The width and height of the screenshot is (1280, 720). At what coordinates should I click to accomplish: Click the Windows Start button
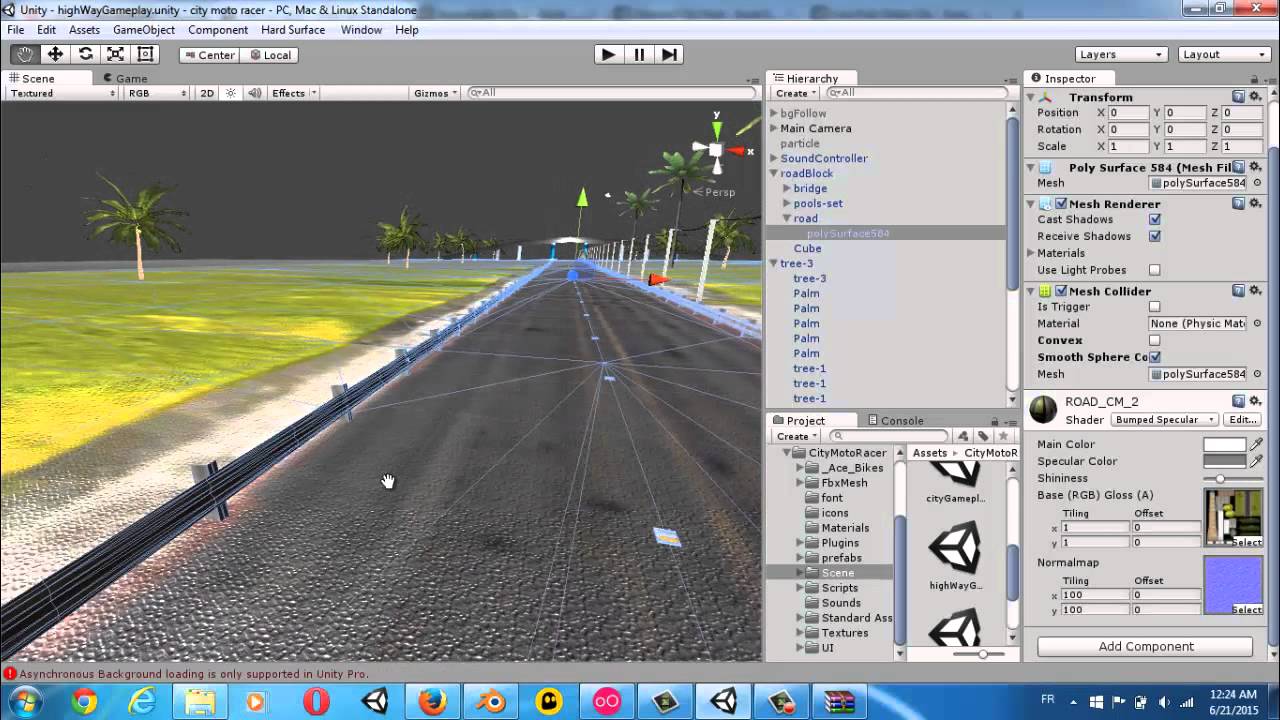[24, 702]
